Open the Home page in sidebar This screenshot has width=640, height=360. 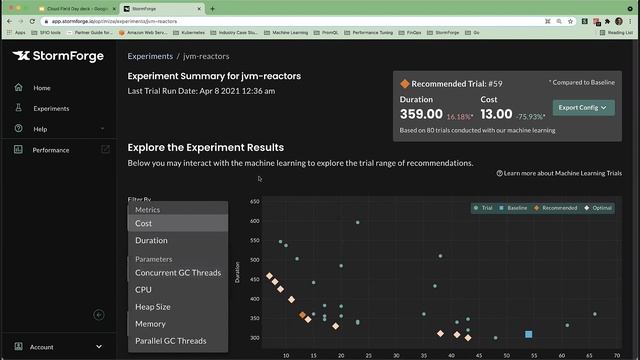(42, 88)
